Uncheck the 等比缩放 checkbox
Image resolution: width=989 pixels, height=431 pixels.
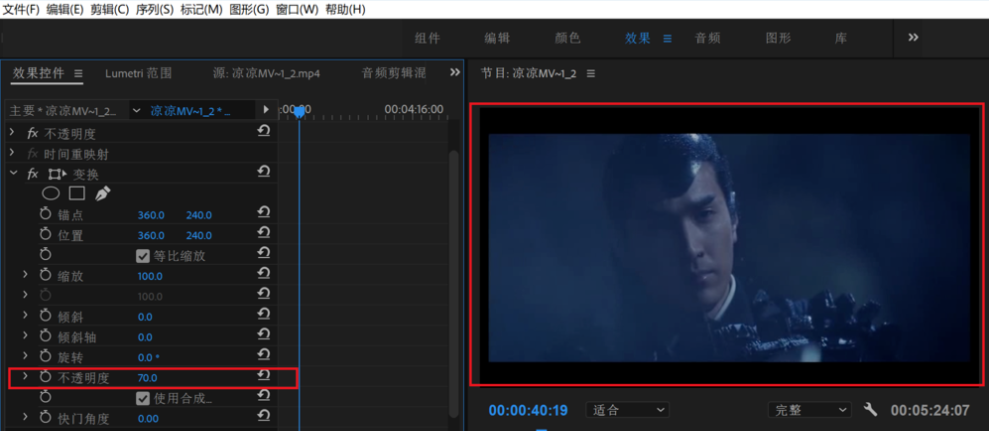[x=143, y=256]
